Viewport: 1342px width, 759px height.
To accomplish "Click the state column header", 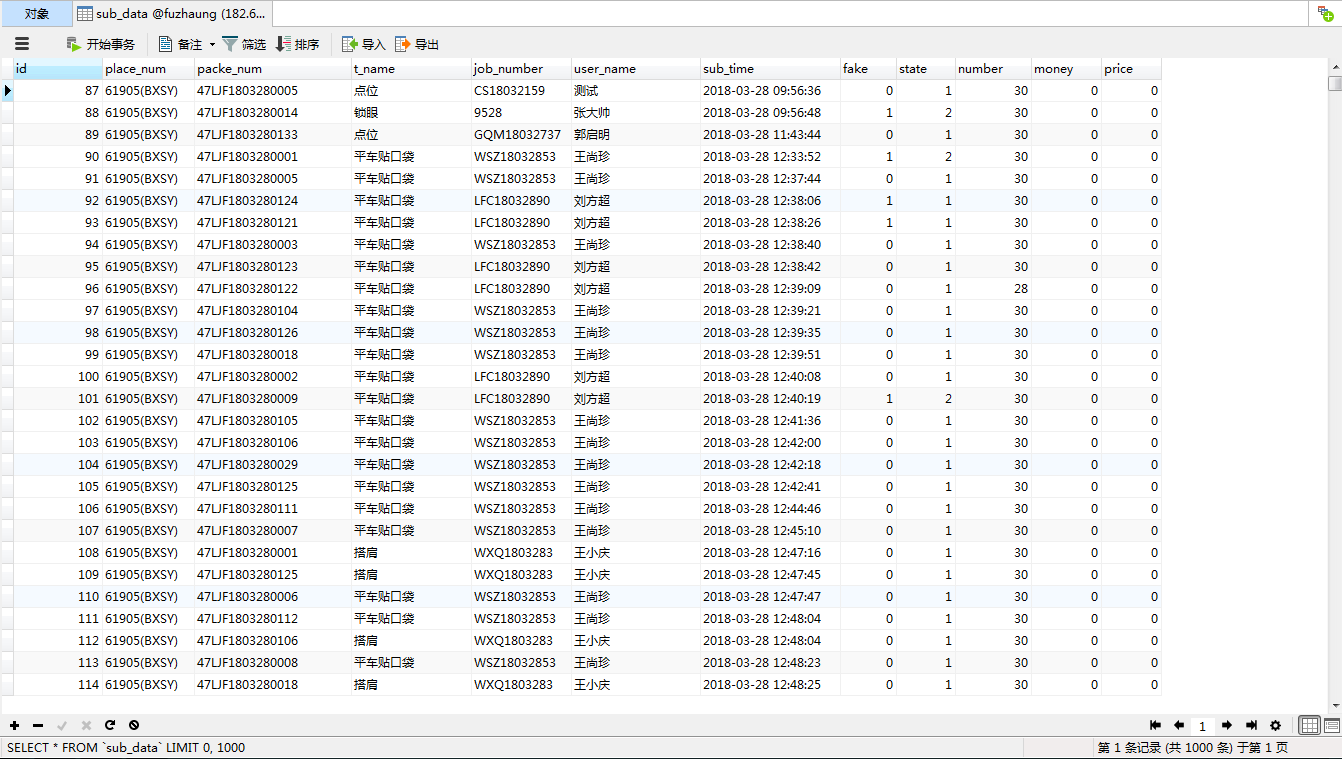I will click(926, 69).
